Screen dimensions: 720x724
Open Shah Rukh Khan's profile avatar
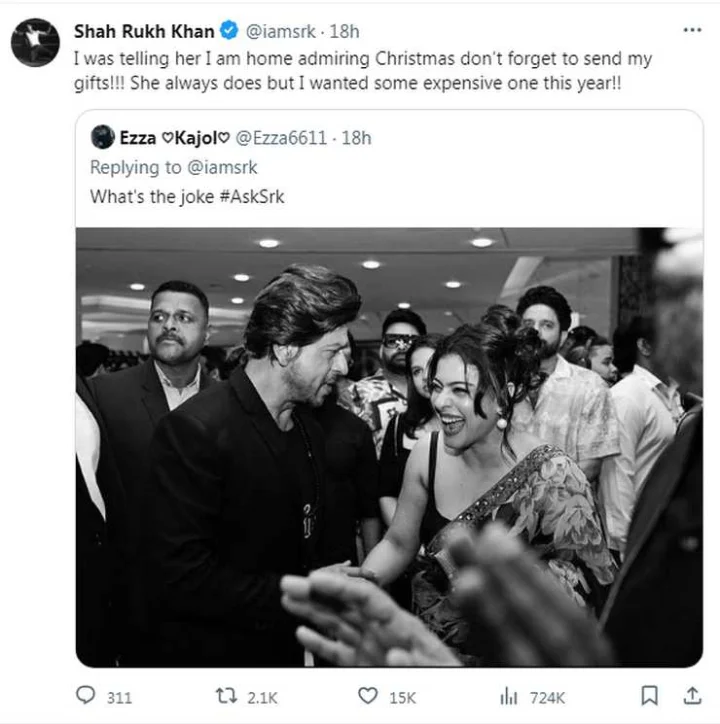pyautogui.click(x=35, y=42)
